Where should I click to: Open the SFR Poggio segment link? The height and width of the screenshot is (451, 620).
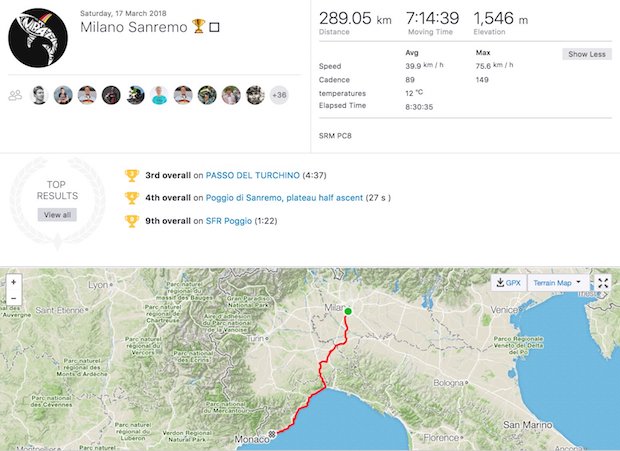click(229, 221)
